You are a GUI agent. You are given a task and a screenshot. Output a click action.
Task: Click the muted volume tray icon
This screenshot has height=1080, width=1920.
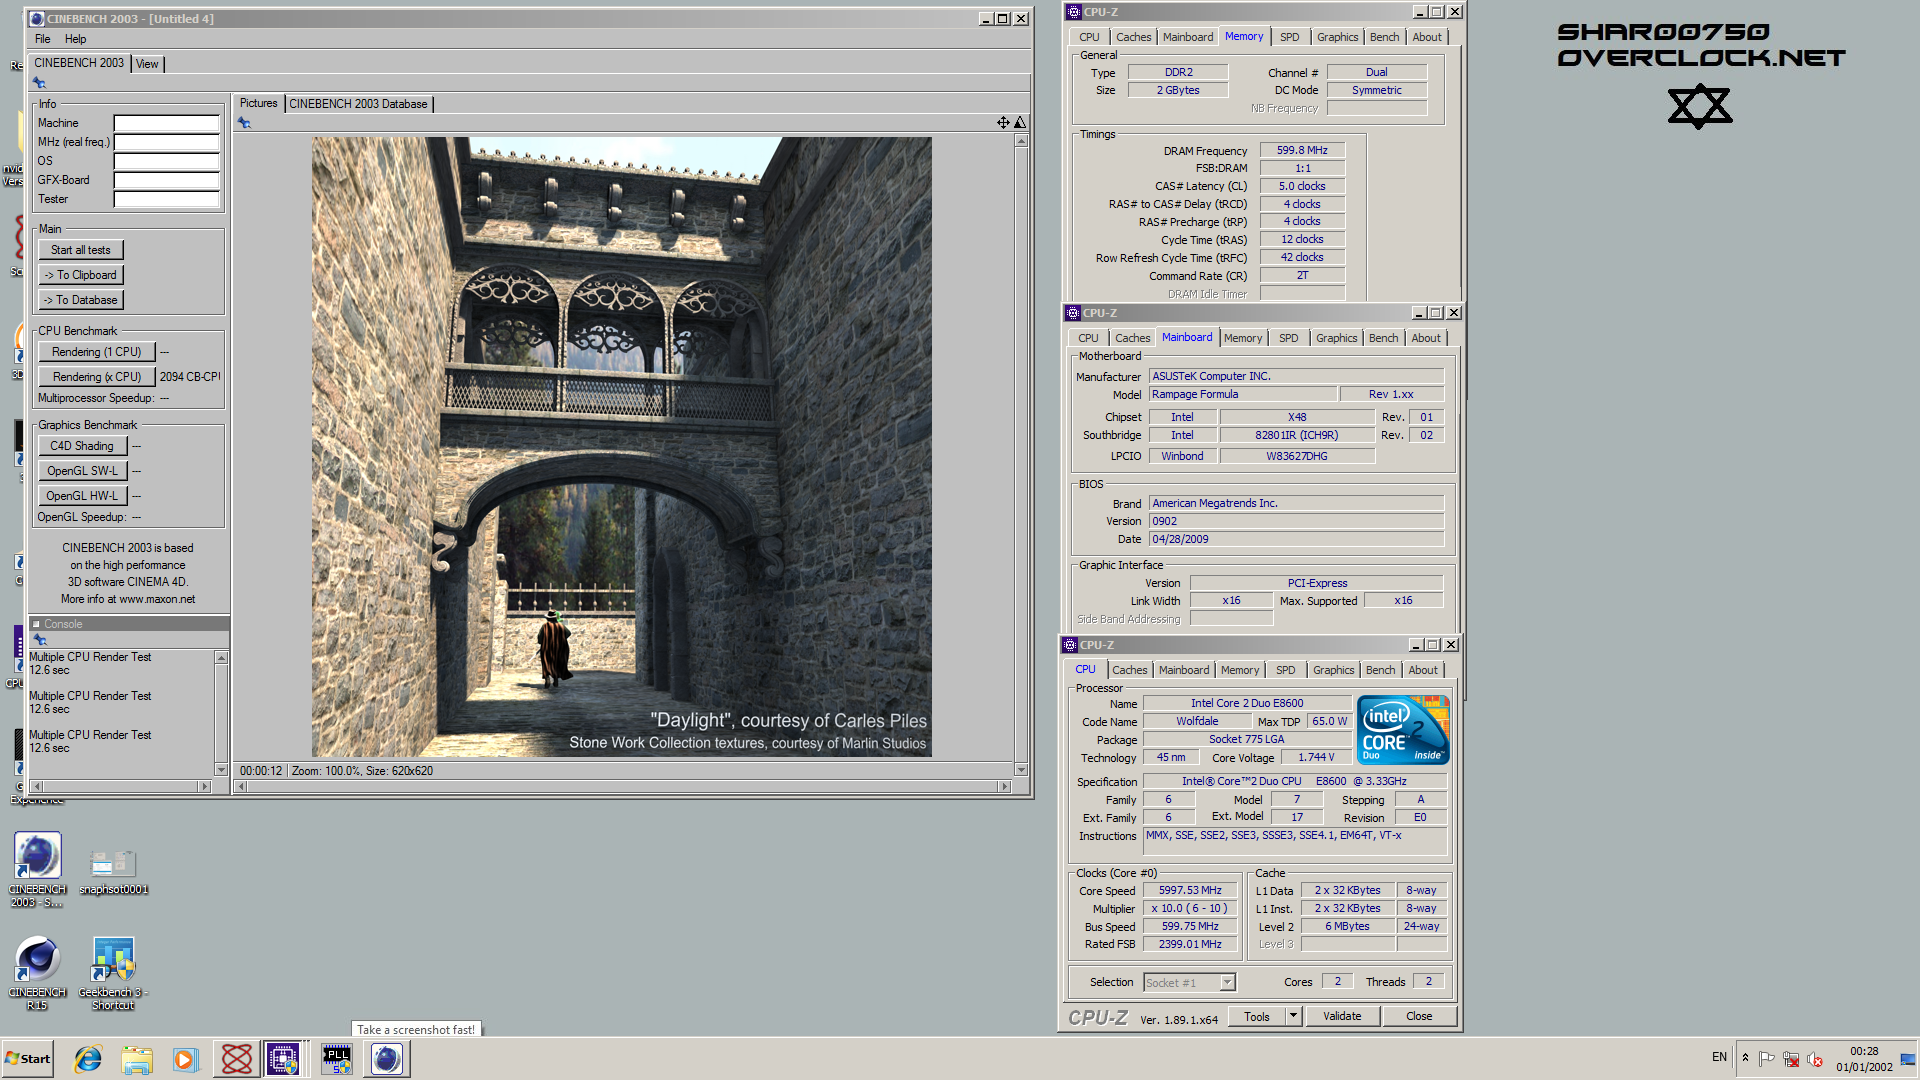pyautogui.click(x=1815, y=1058)
